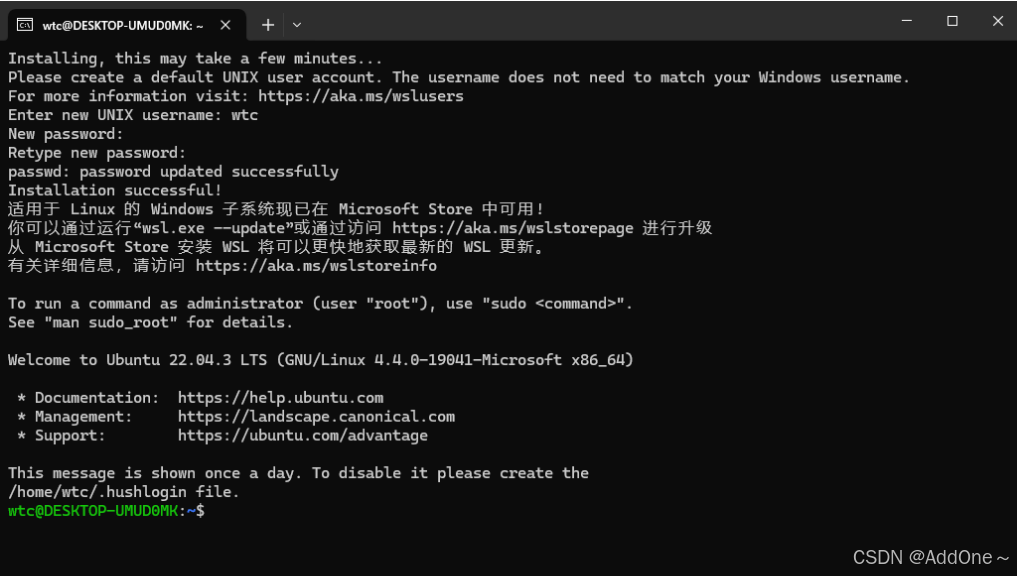
Task: Click the terminal icon in the tab
Action: (x=25, y=25)
